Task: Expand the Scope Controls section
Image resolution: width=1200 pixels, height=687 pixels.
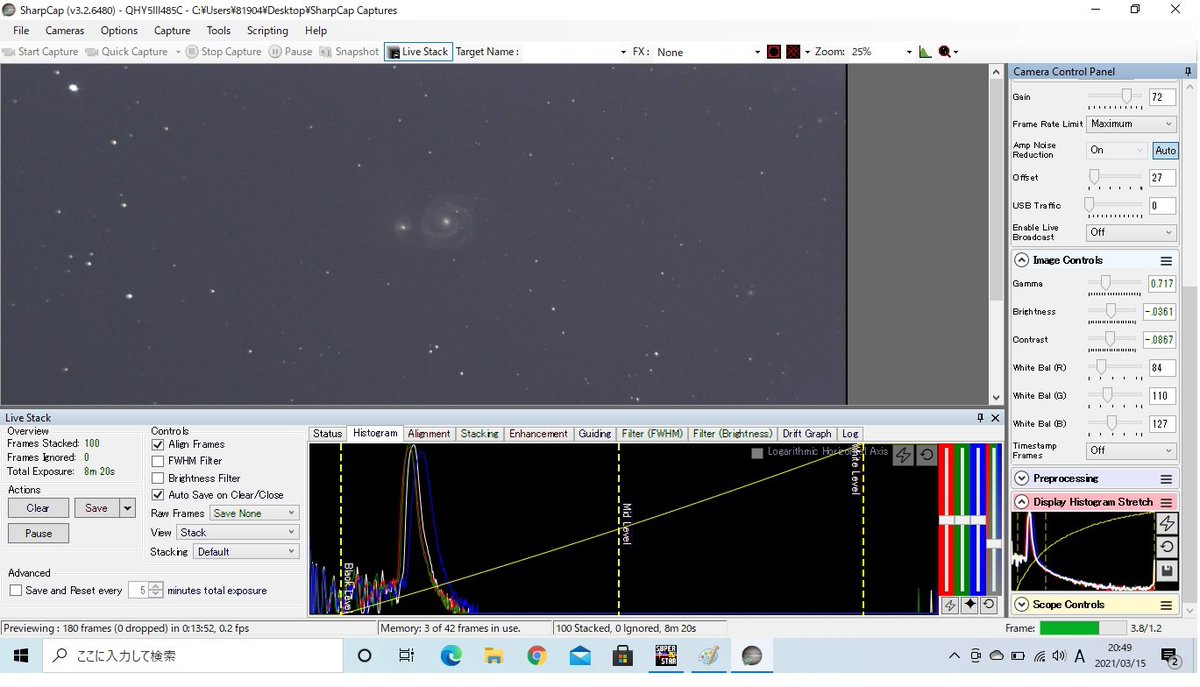Action: point(1022,605)
